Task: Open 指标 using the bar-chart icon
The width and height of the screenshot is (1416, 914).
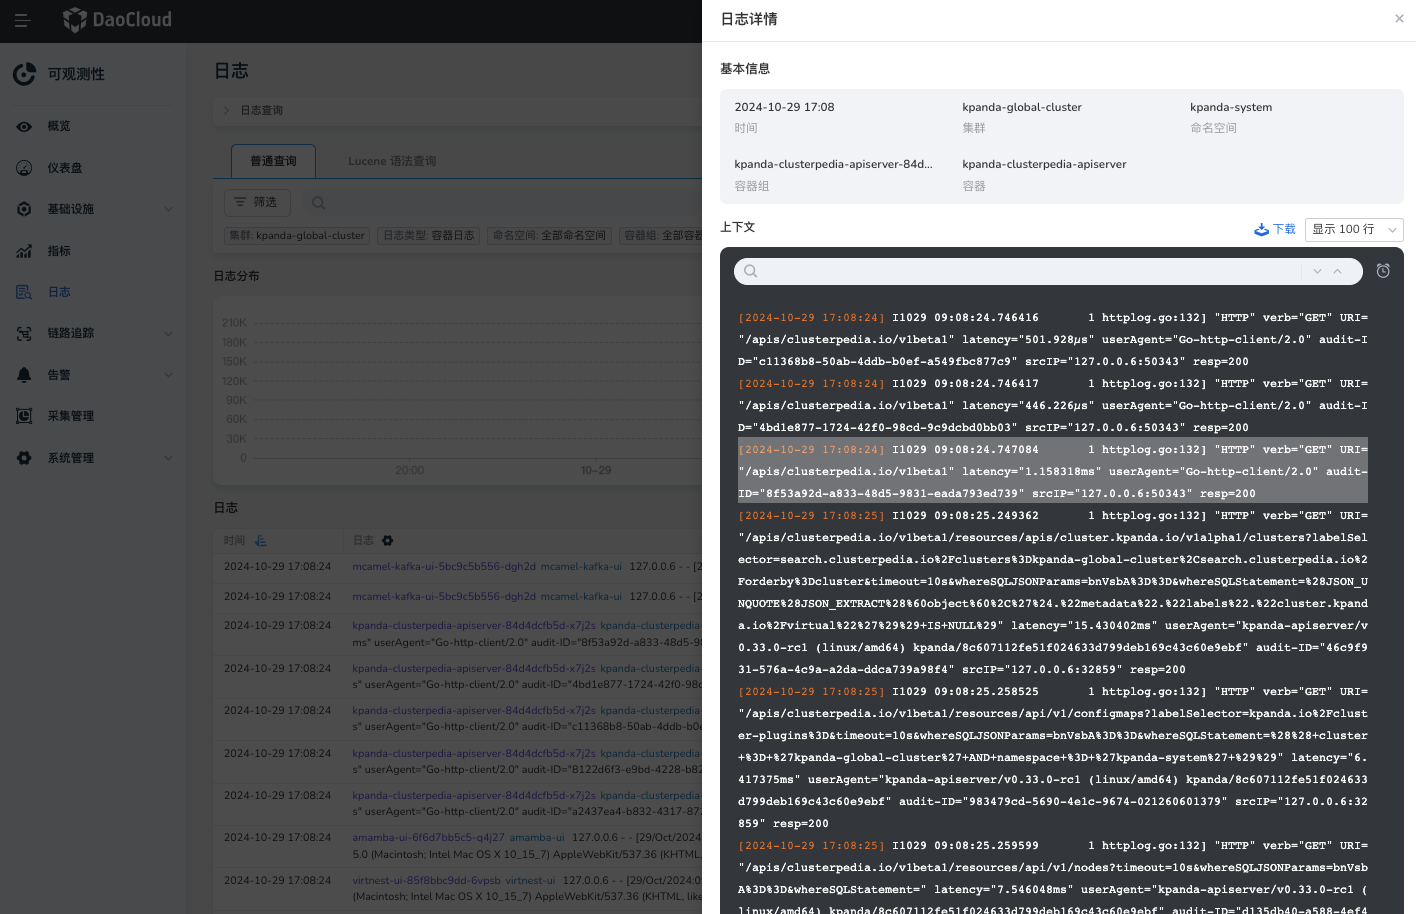Action: pyautogui.click(x=24, y=250)
